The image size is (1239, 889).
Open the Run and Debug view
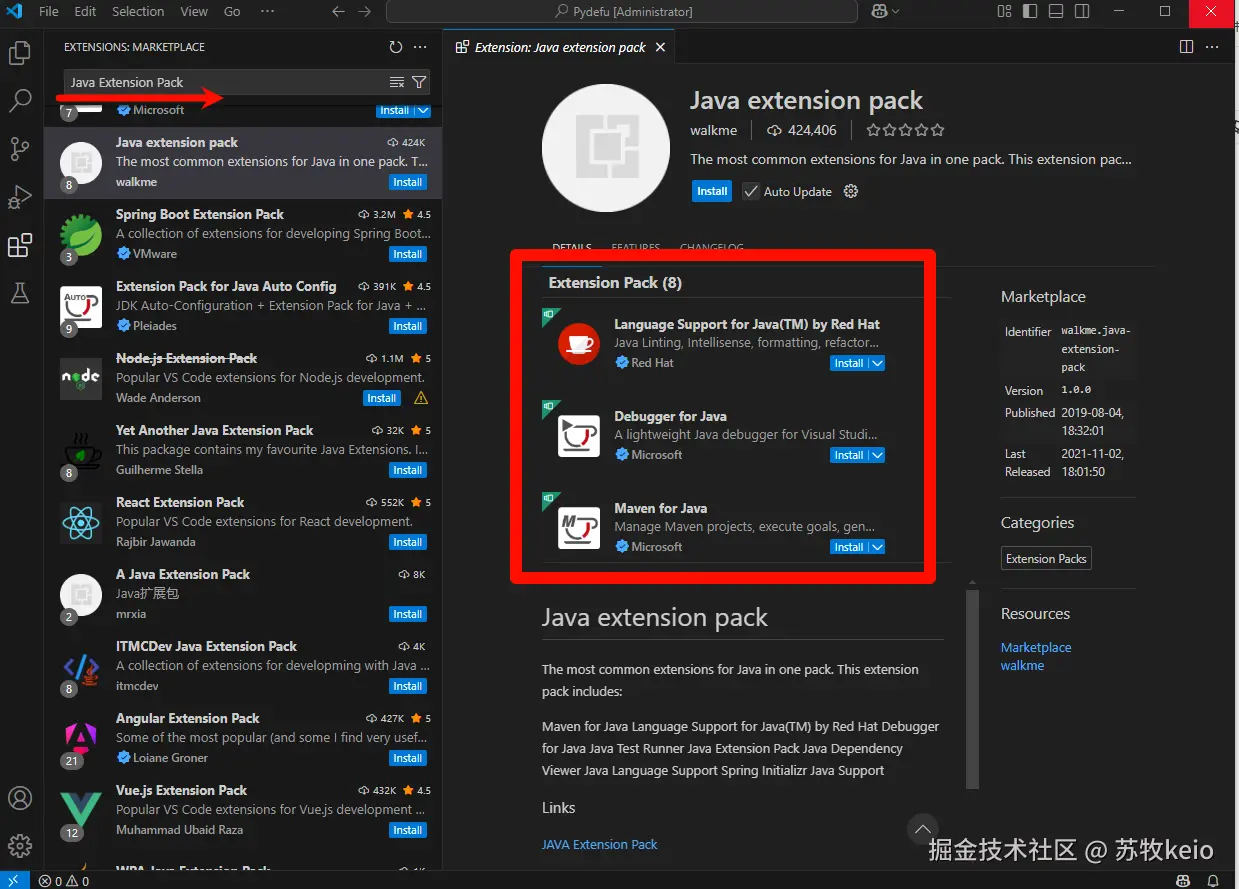pyautogui.click(x=20, y=197)
